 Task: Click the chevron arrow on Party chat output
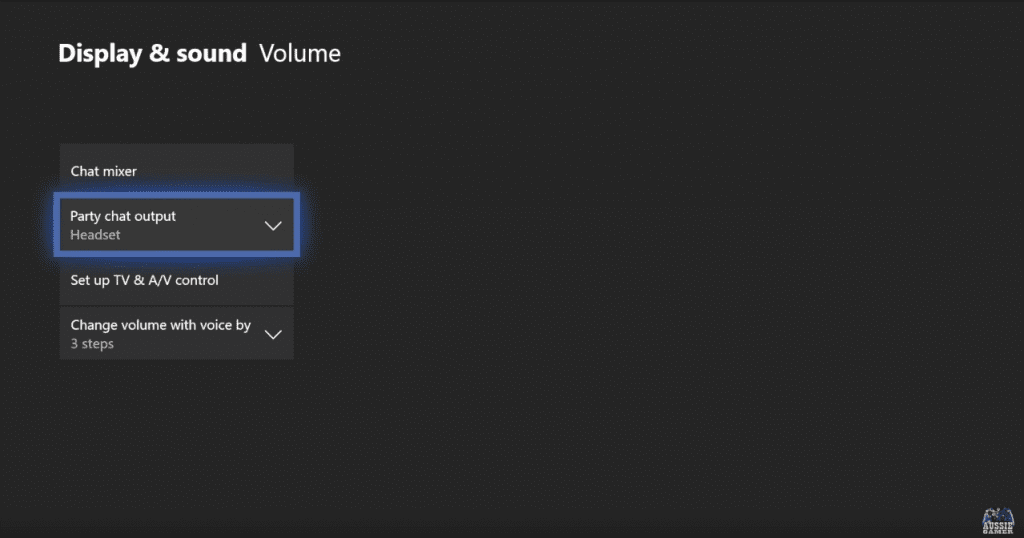273,226
